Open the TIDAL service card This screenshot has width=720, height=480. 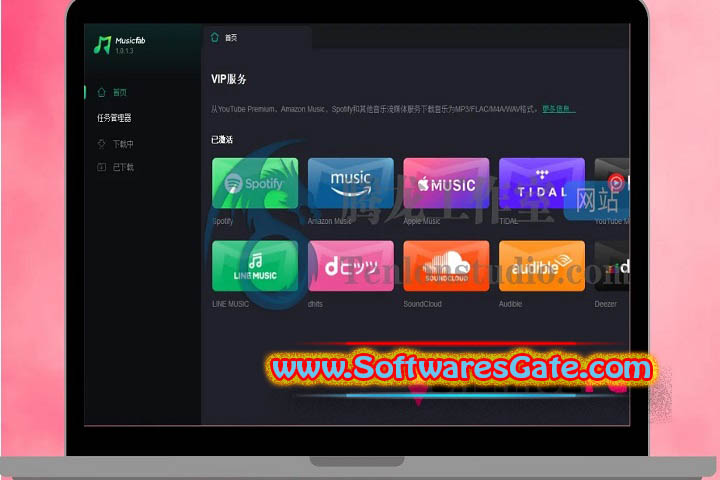542,183
